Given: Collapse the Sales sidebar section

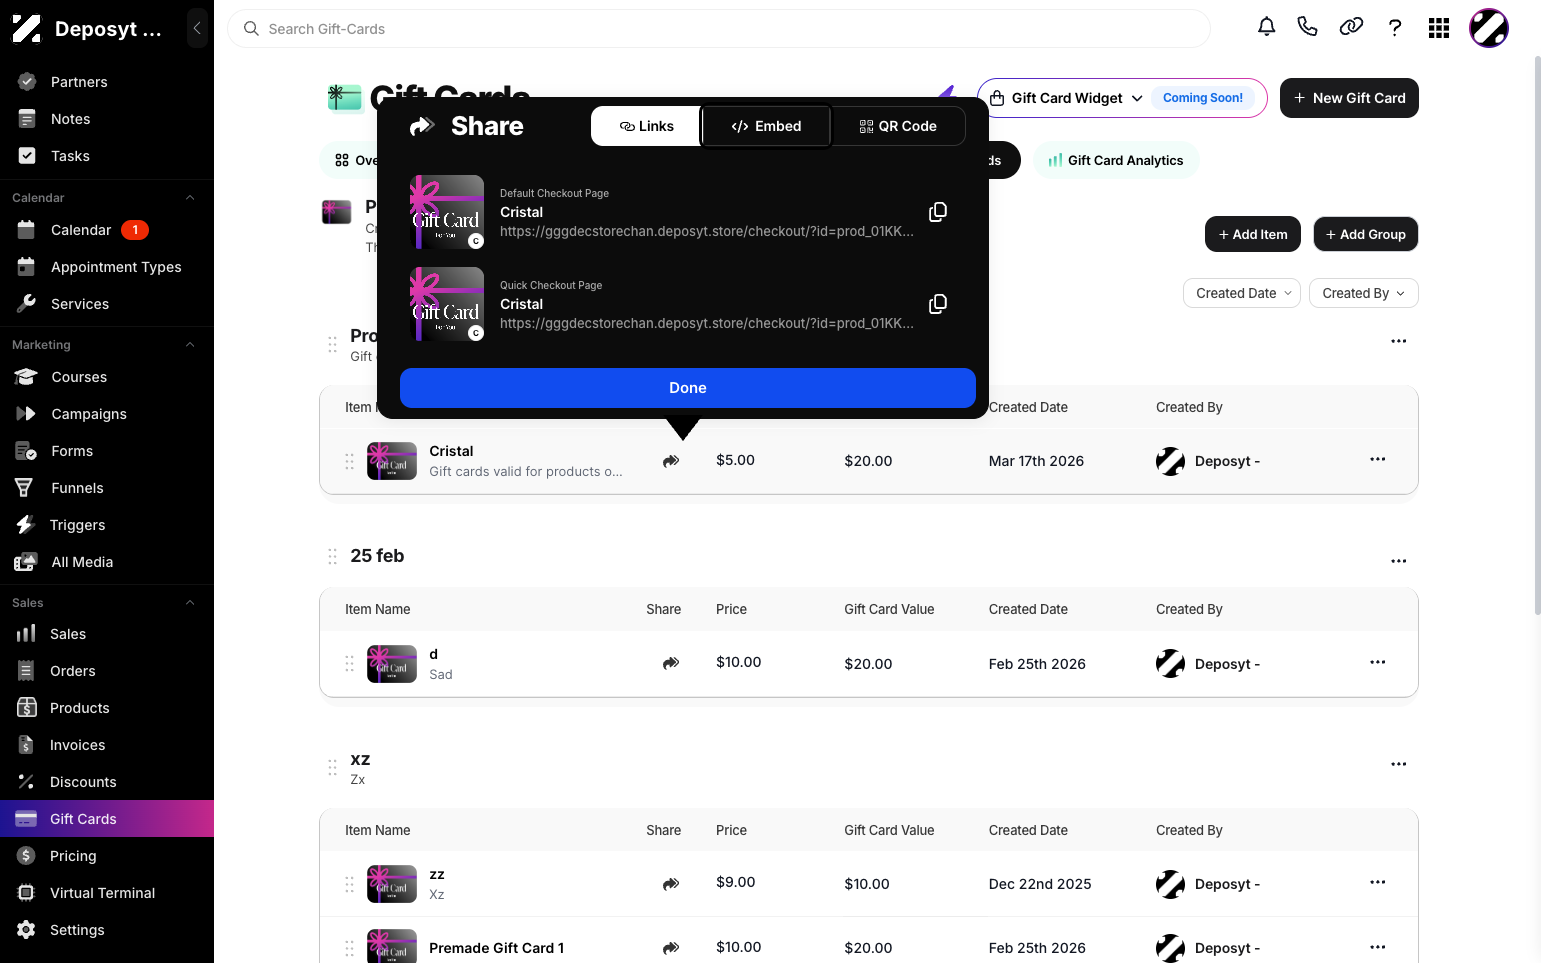Looking at the screenshot, I should pyautogui.click(x=190, y=603).
